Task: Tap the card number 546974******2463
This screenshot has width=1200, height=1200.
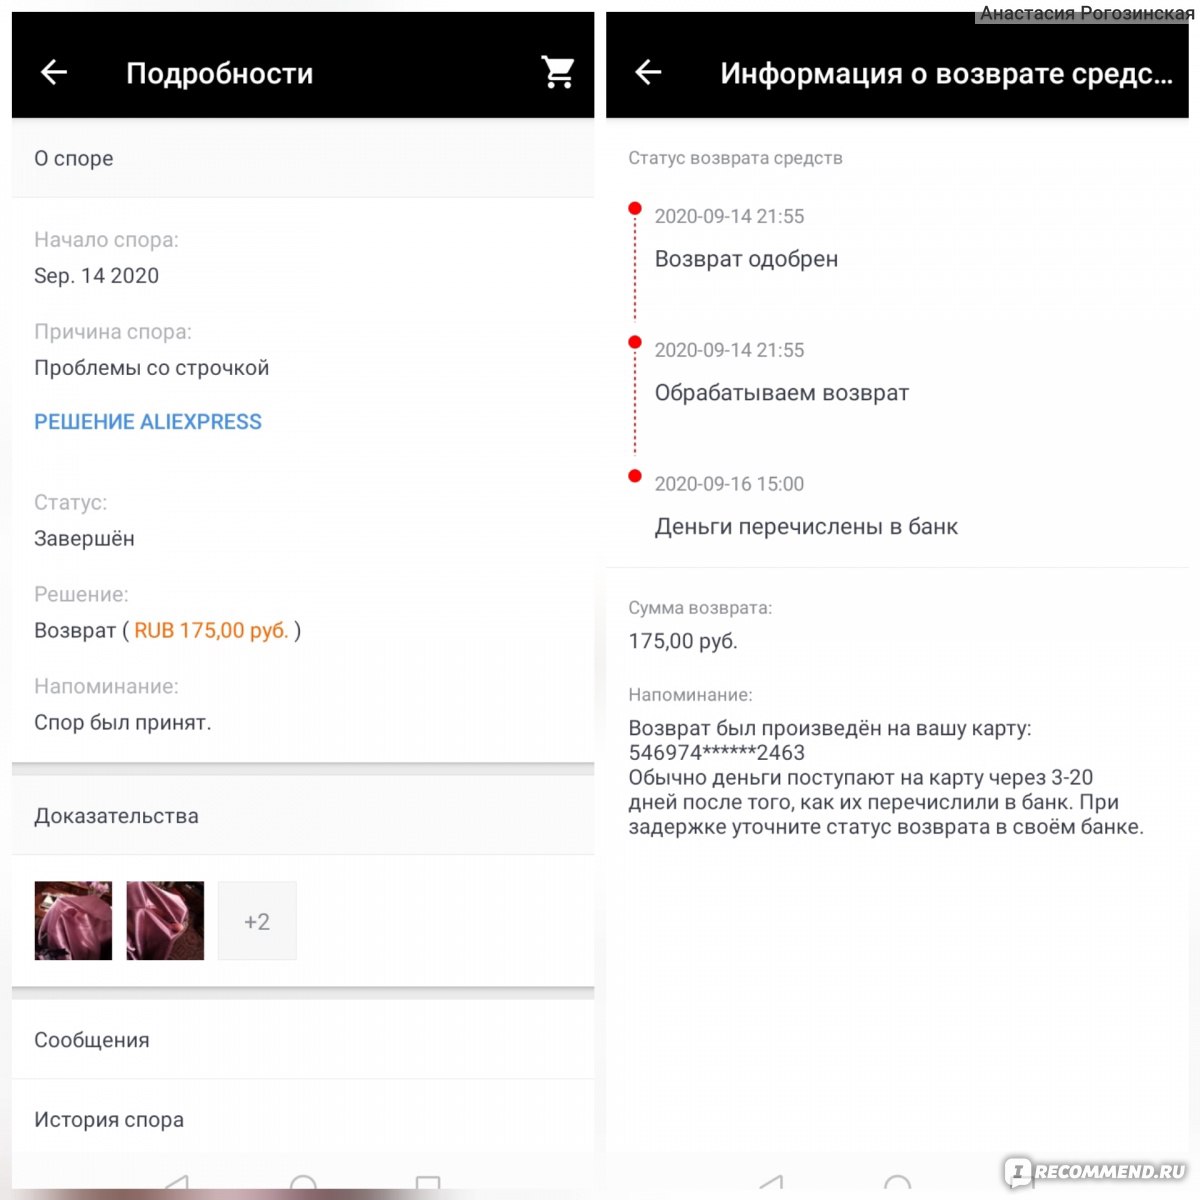Action: pos(716,753)
